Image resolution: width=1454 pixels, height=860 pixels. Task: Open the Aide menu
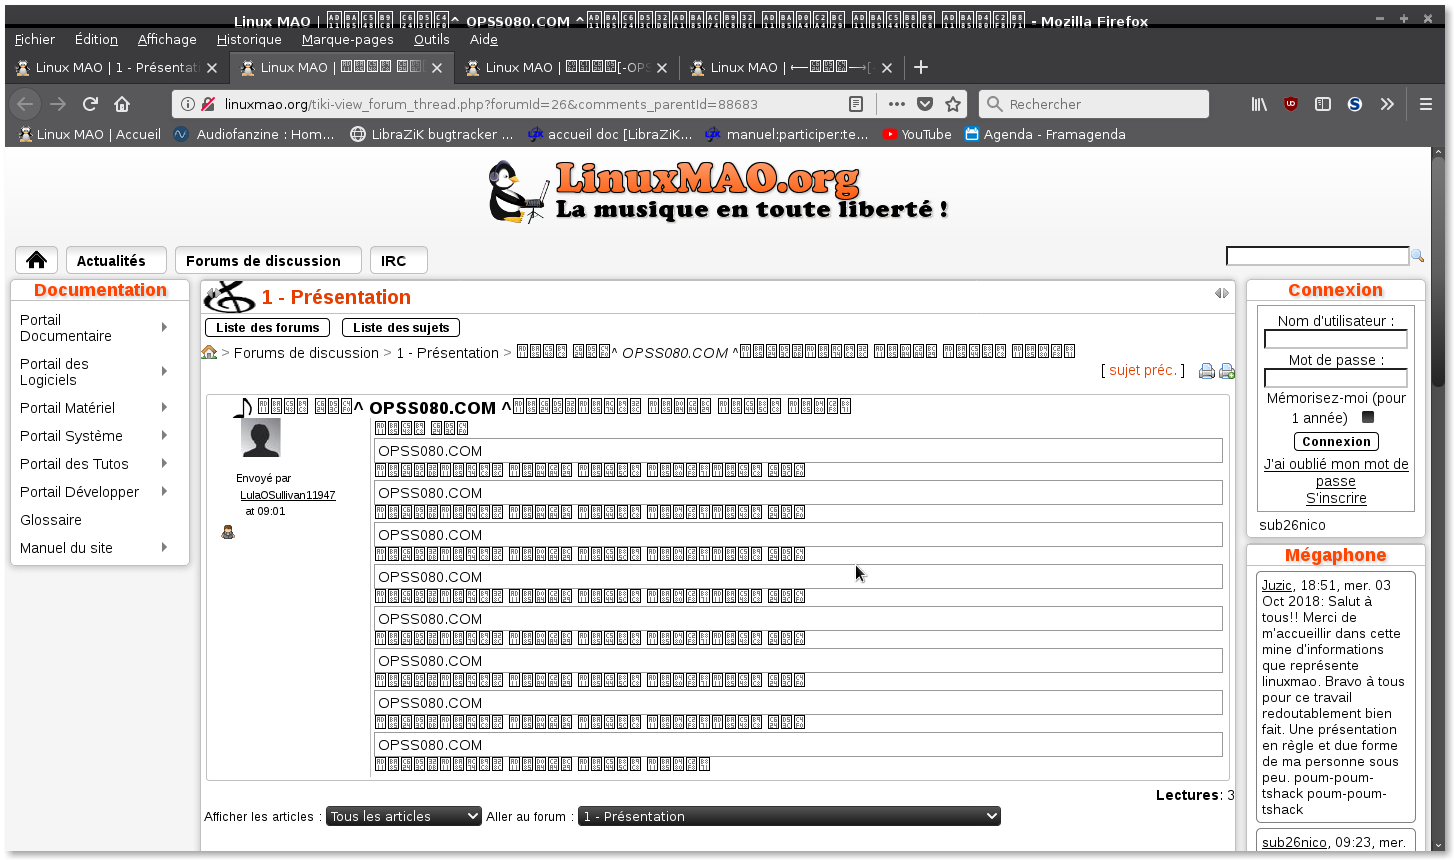484,39
